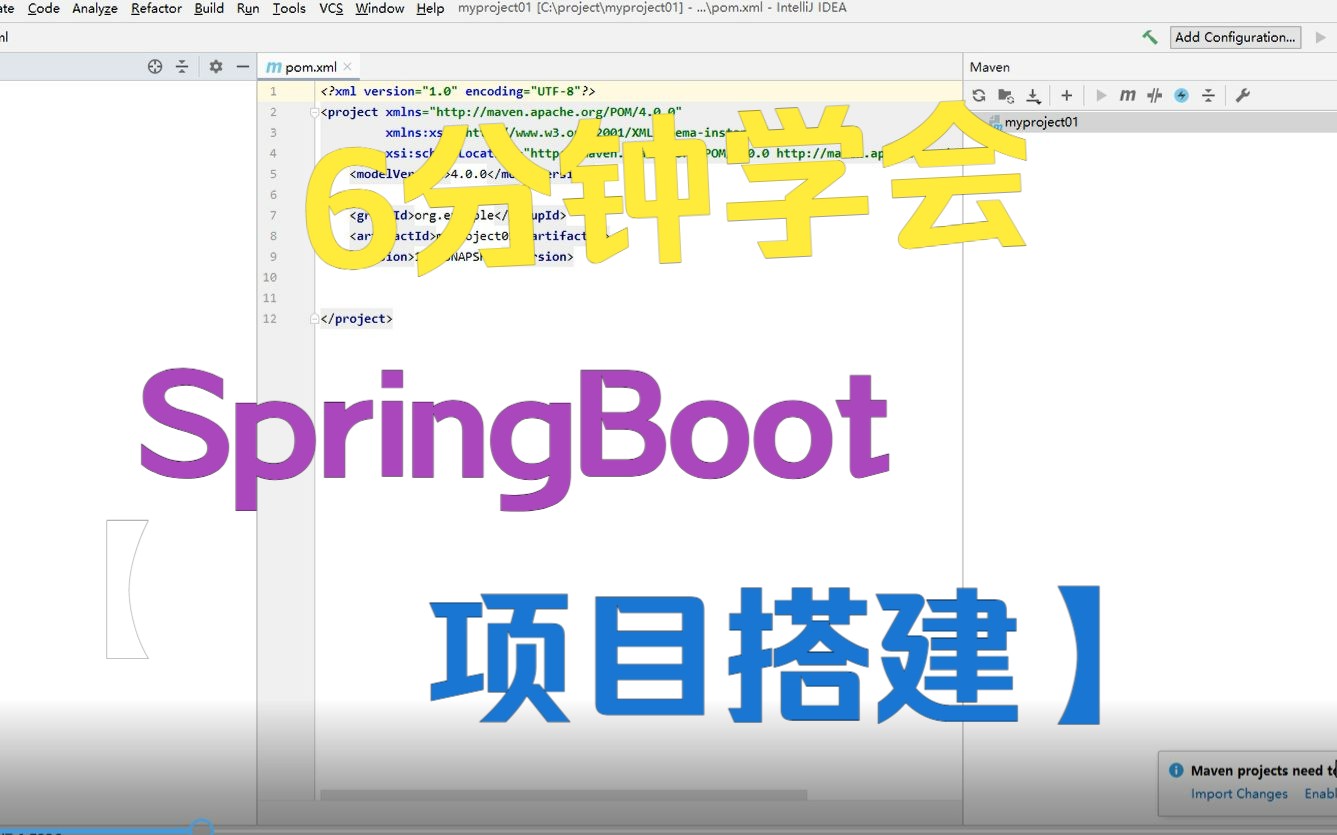Open the VCS menu
This screenshot has height=835, width=1337.
331,8
